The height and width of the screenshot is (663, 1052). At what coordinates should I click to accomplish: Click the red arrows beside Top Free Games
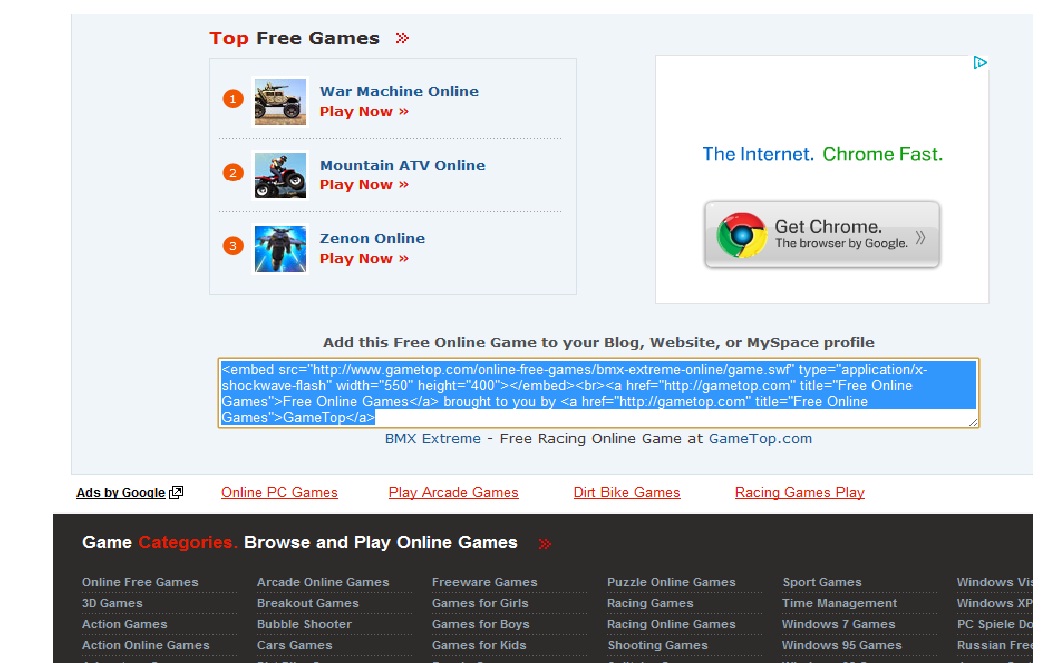(x=402, y=38)
